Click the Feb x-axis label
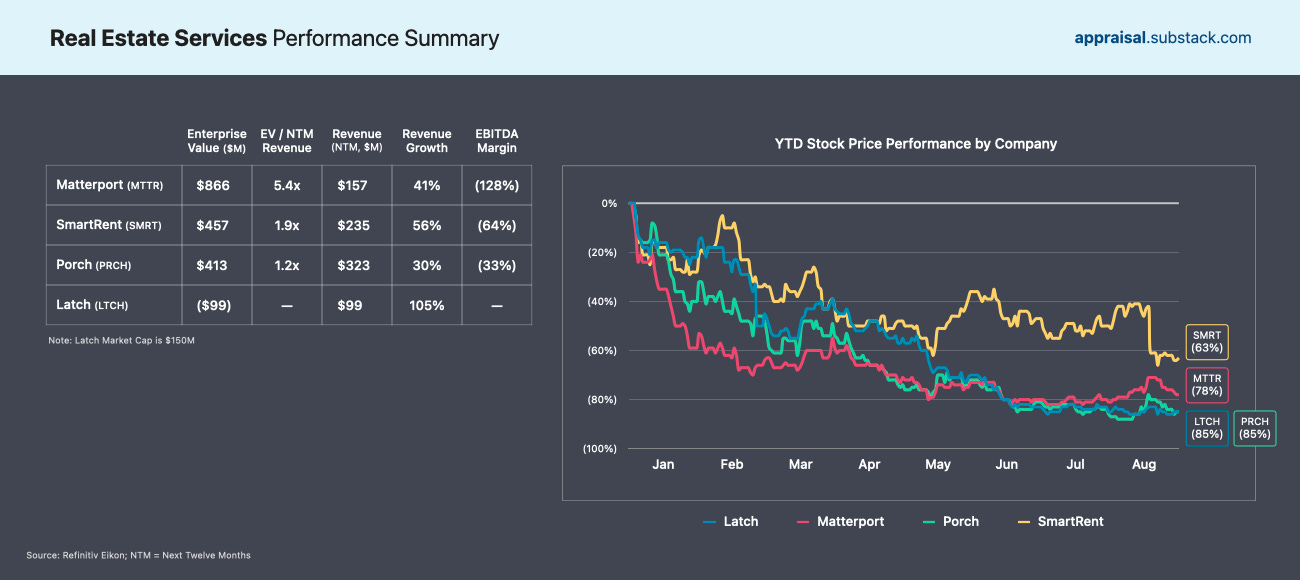1300x580 pixels. point(731,465)
